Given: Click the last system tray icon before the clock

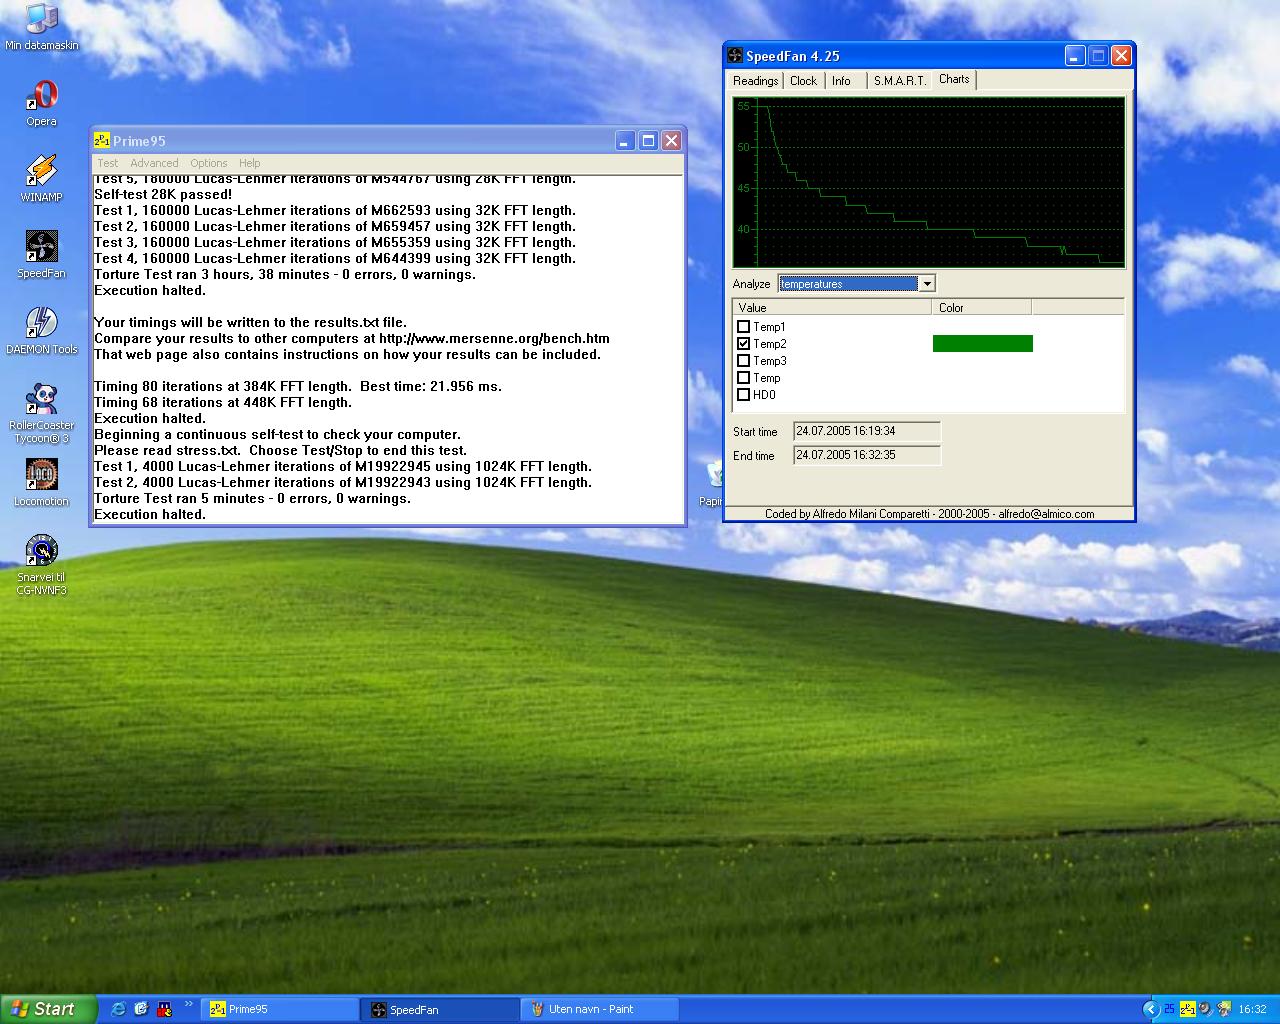Looking at the screenshot, I should [1224, 1009].
